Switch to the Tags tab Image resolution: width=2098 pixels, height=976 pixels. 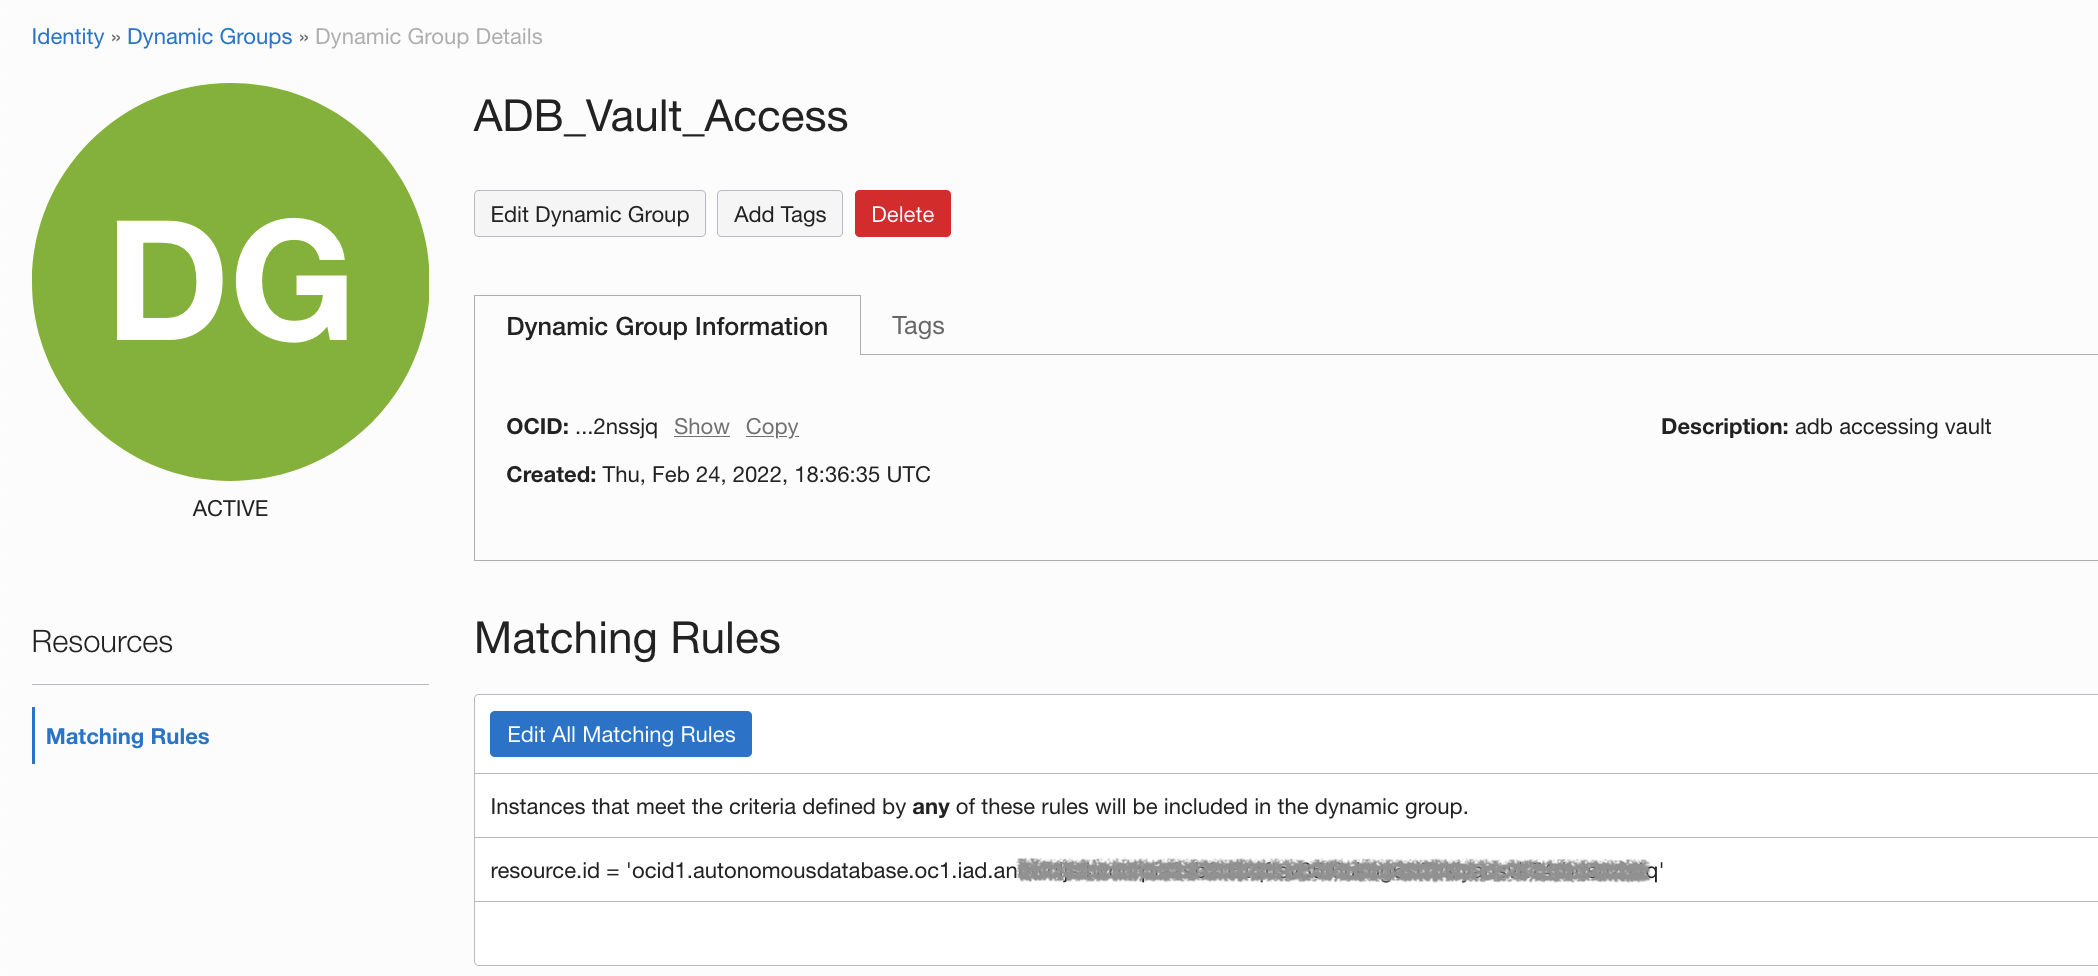(917, 325)
